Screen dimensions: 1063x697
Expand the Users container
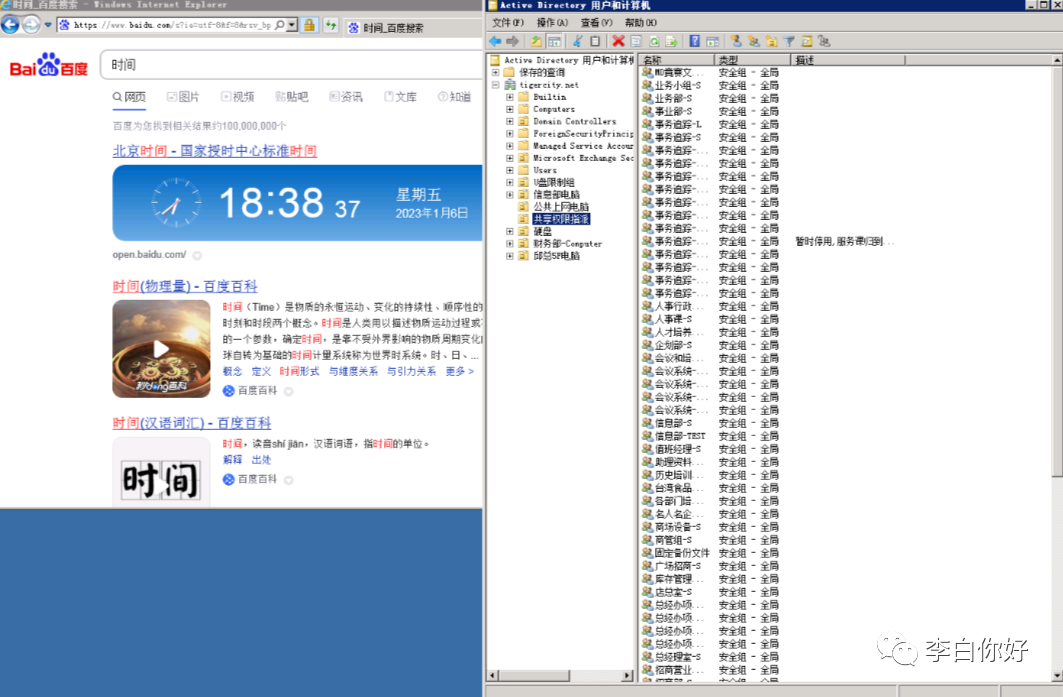click(510, 170)
